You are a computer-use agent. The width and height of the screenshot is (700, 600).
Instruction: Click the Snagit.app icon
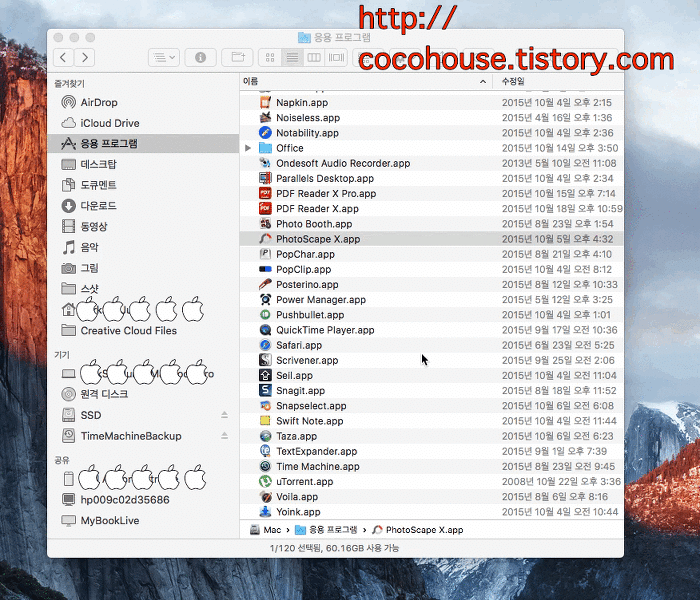pyautogui.click(x=265, y=391)
